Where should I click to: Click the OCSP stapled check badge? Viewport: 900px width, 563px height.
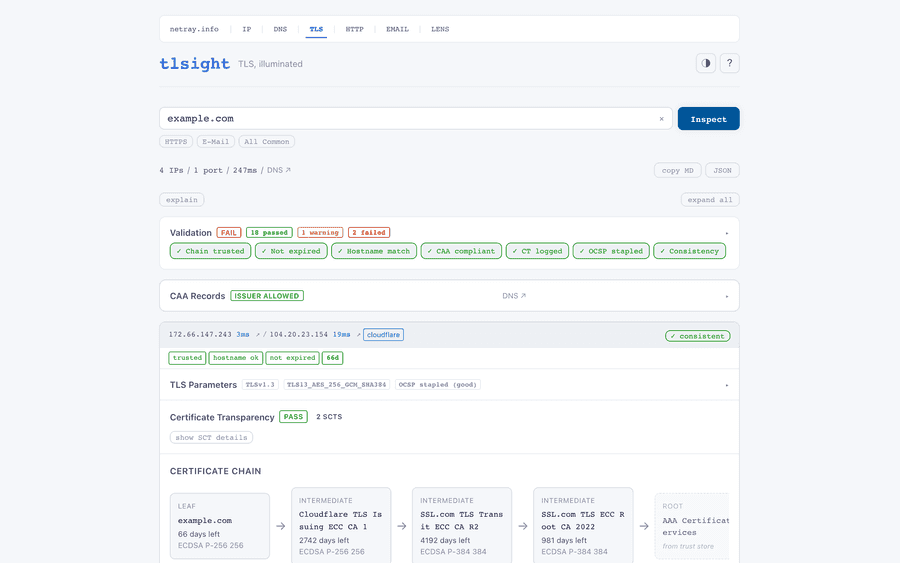coord(611,251)
